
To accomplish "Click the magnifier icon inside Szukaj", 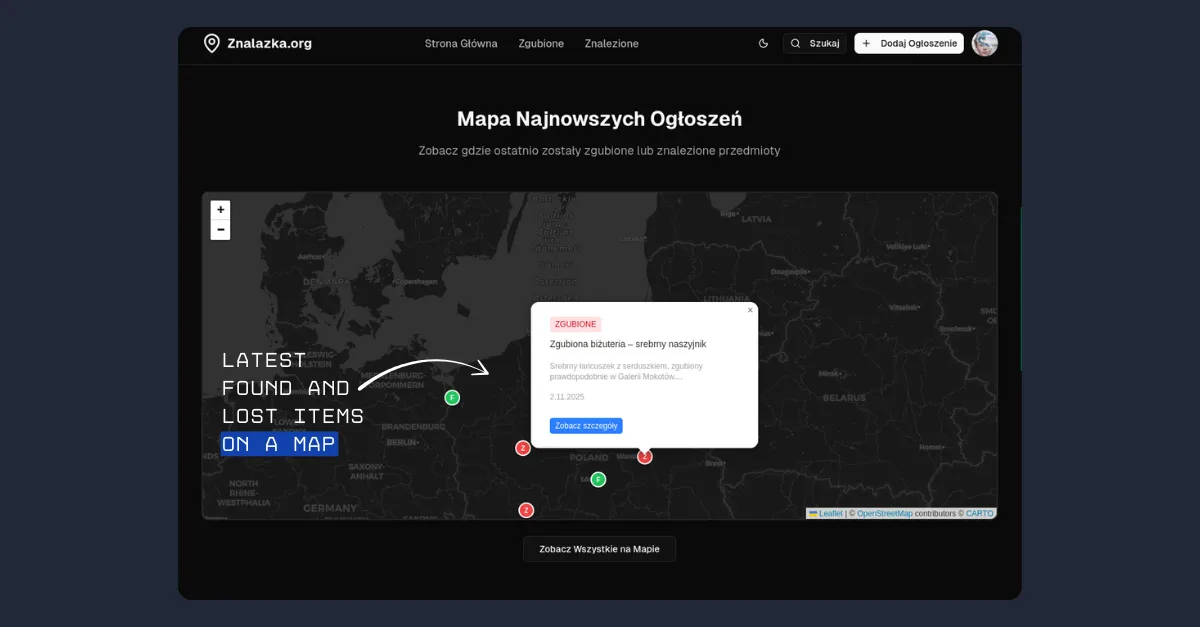I will point(796,43).
